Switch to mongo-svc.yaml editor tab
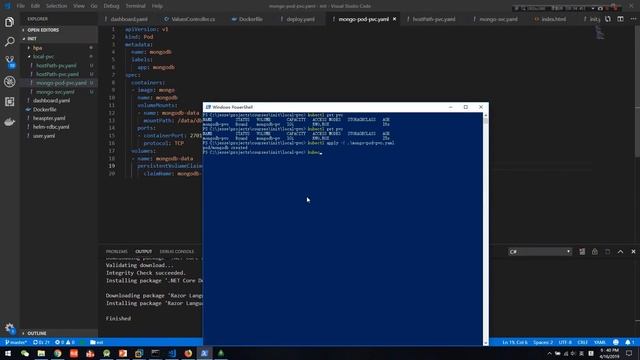640x360 pixels. (x=498, y=19)
